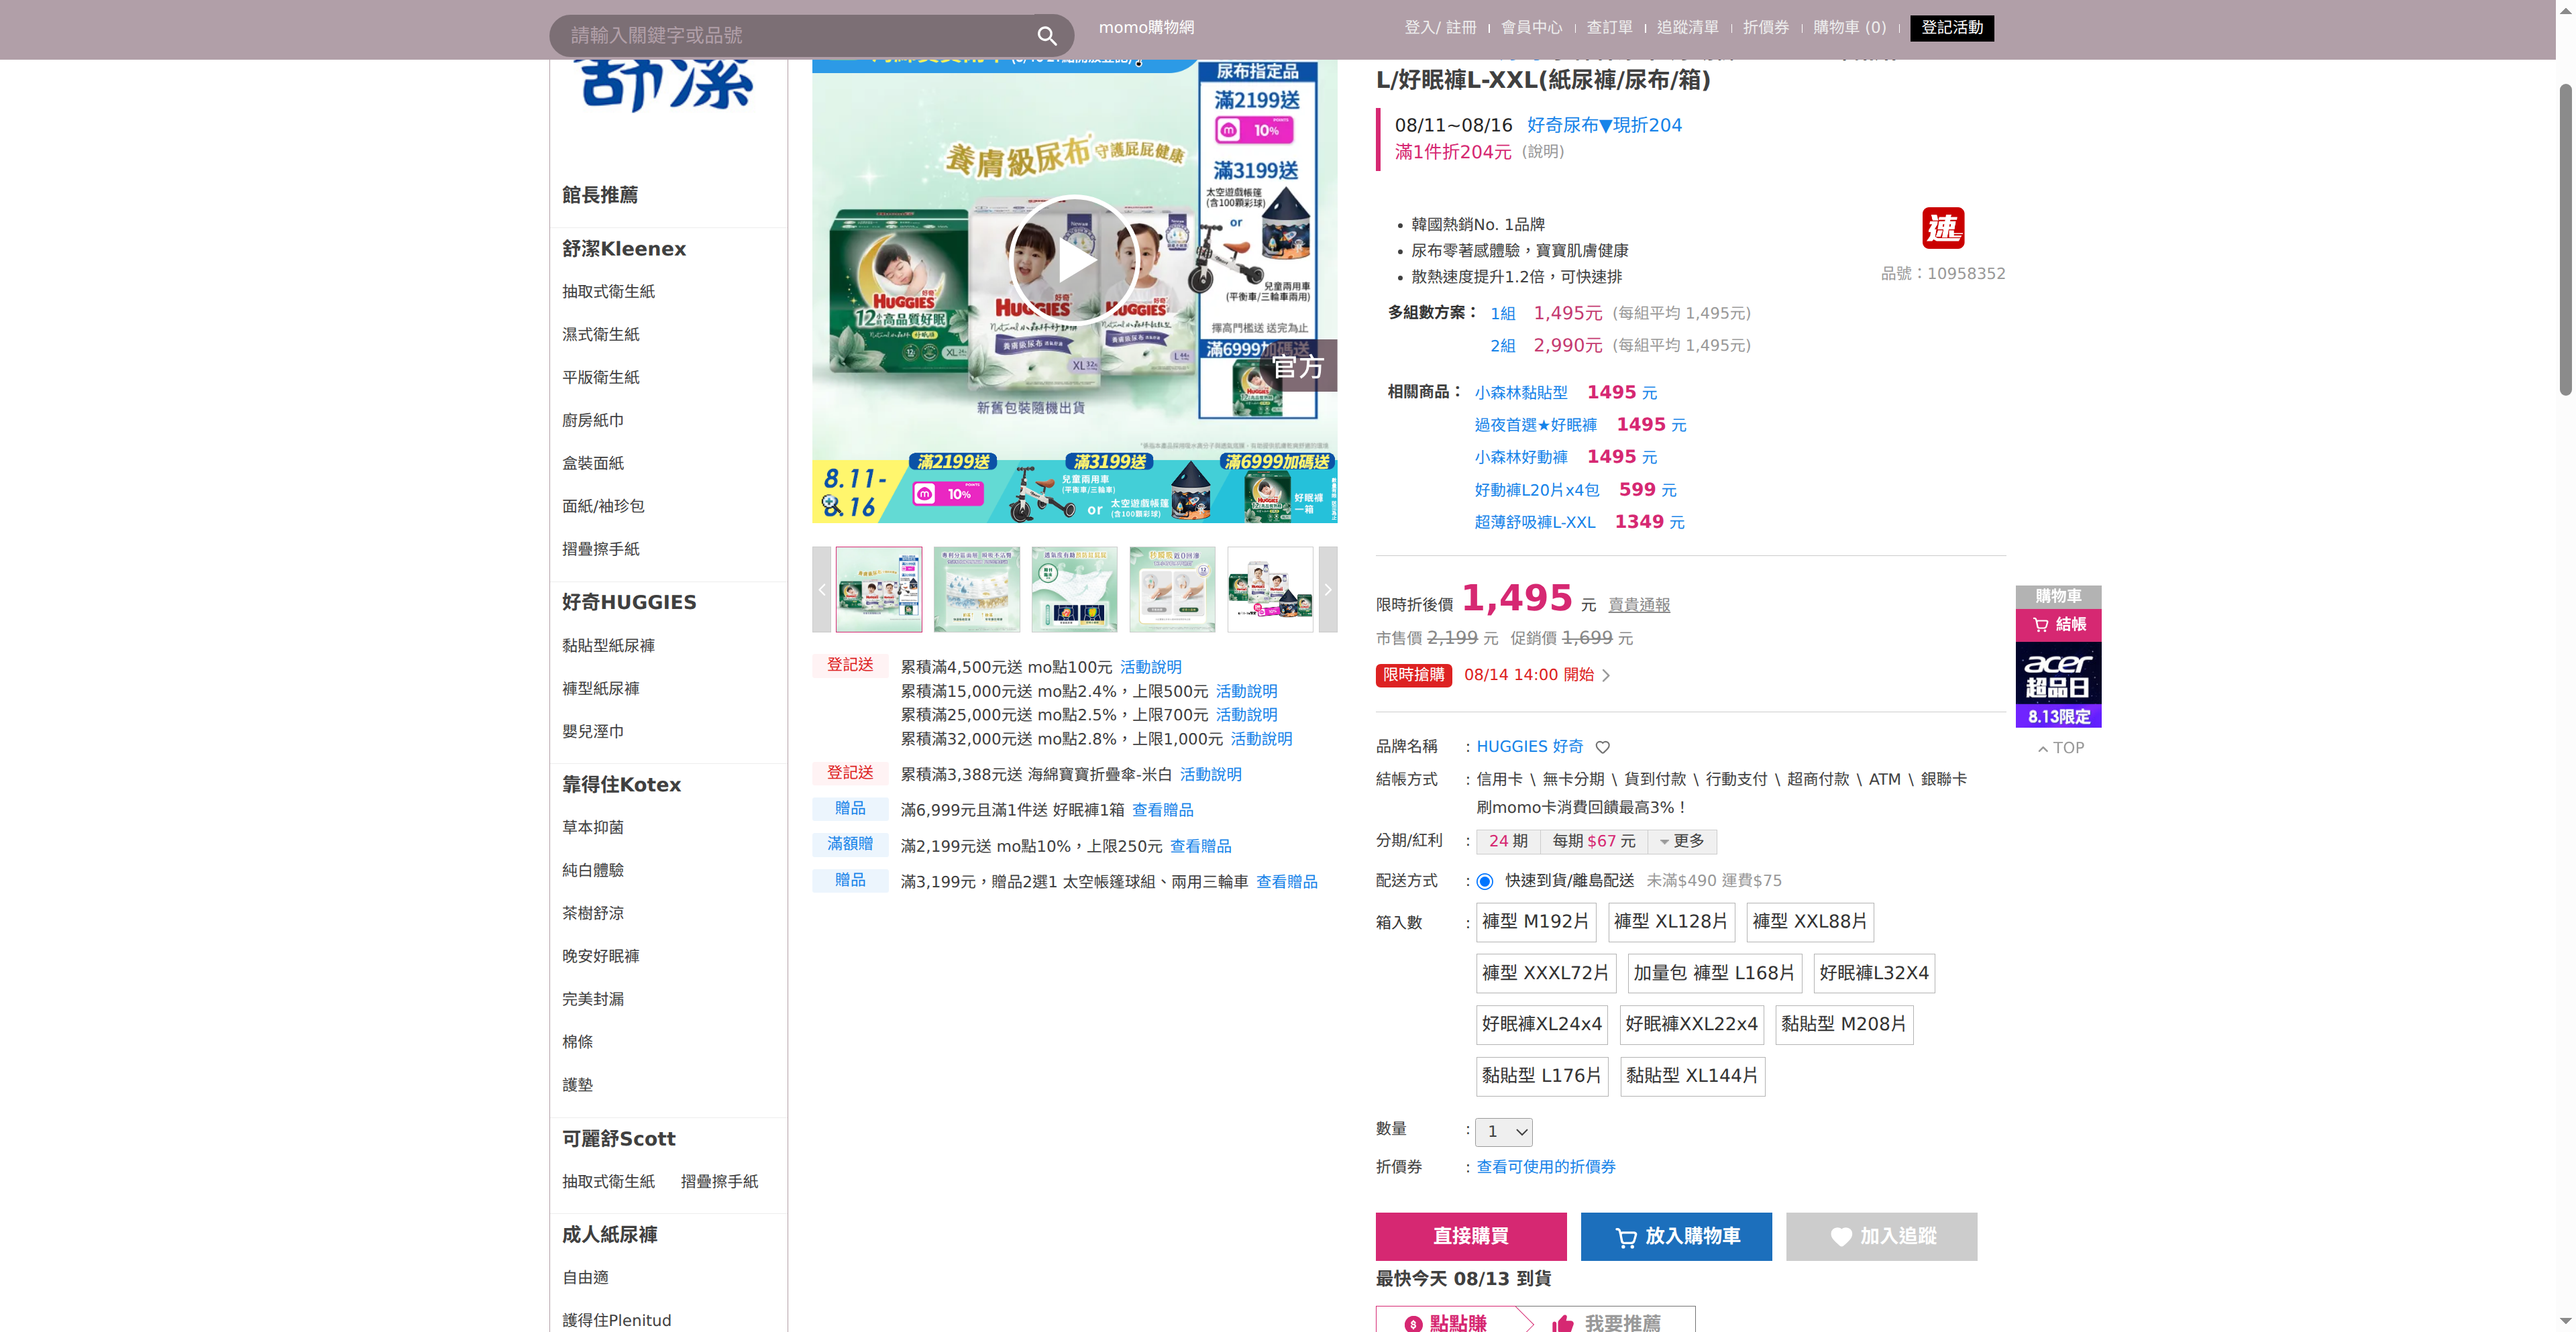Image resolution: width=2576 pixels, height=1332 pixels.
Task: Favorite the HUGGIES brand heart icon
Action: coord(1602,747)
